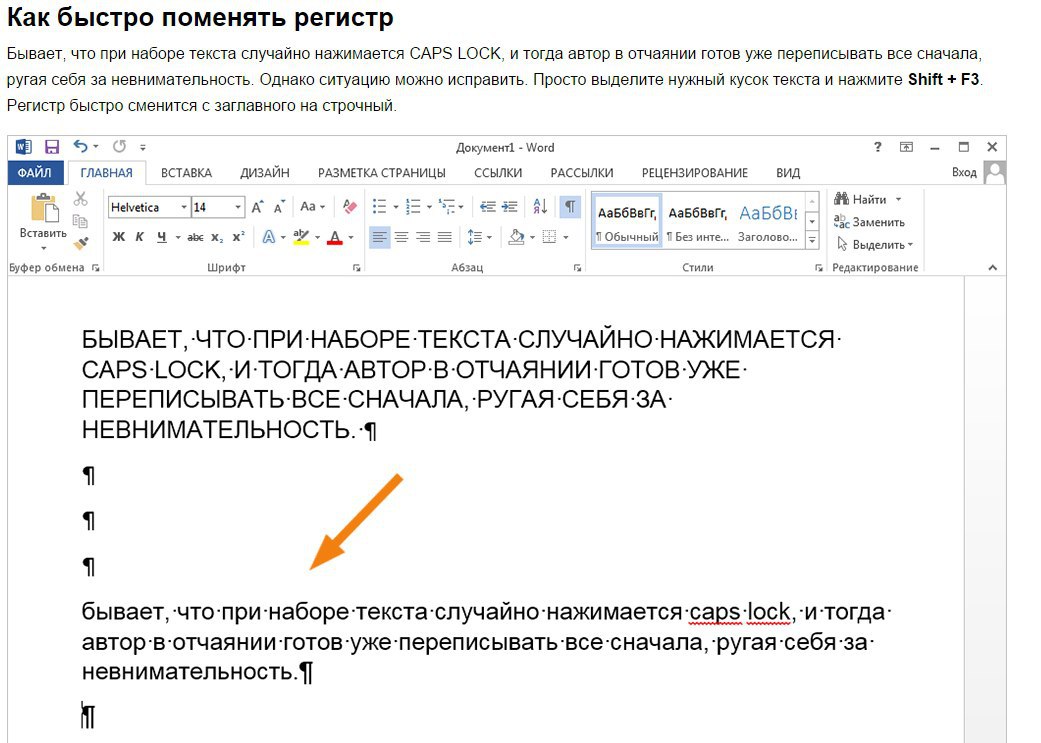The width and height of the screenshot is (1041, 743).
Task: Align text right
Action: (x=423, y=237)
